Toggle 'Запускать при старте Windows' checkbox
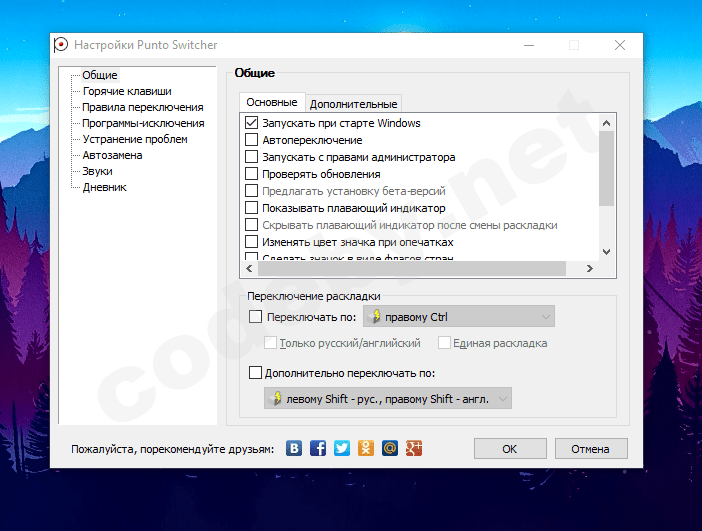Viewport: 702px width, 531px height. [x=252, y=123]
